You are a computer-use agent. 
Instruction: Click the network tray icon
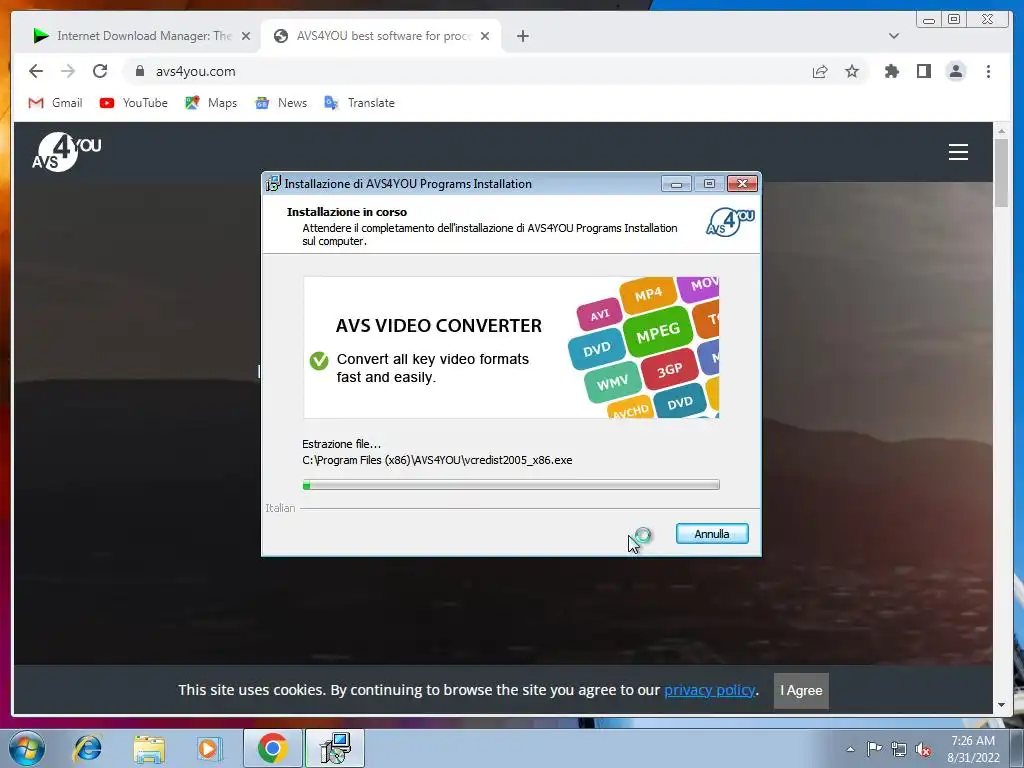tap(899, 749)
